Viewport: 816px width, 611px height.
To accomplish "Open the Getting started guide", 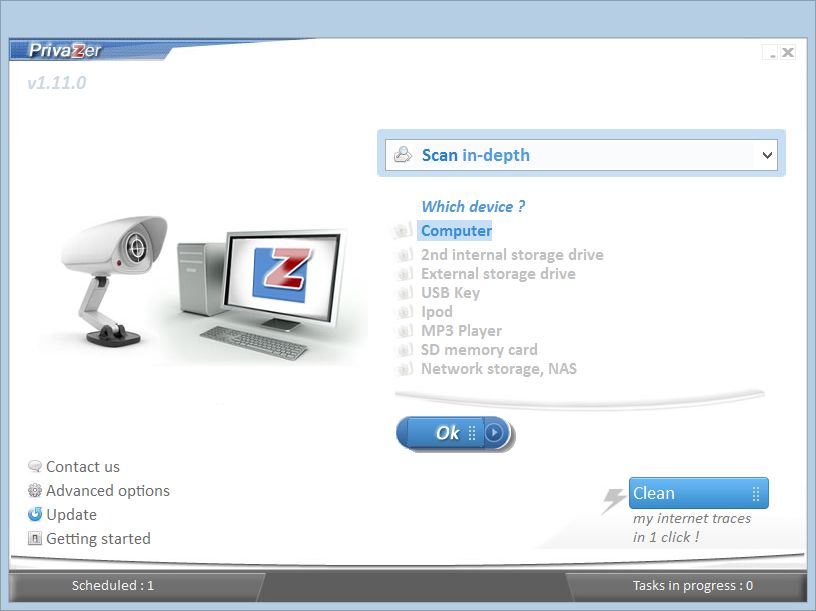I will coord(98,539).
